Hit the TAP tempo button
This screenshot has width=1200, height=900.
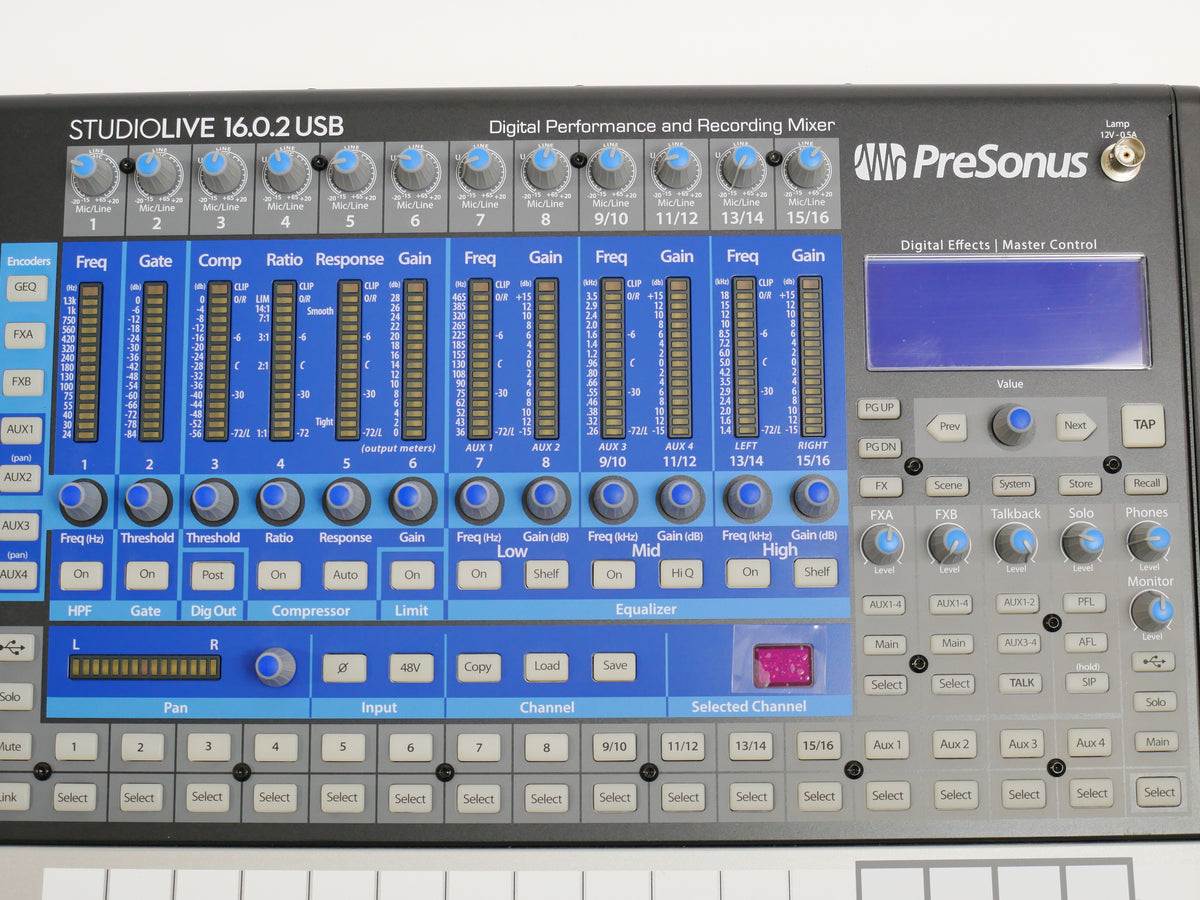[x=1143, y=424]
